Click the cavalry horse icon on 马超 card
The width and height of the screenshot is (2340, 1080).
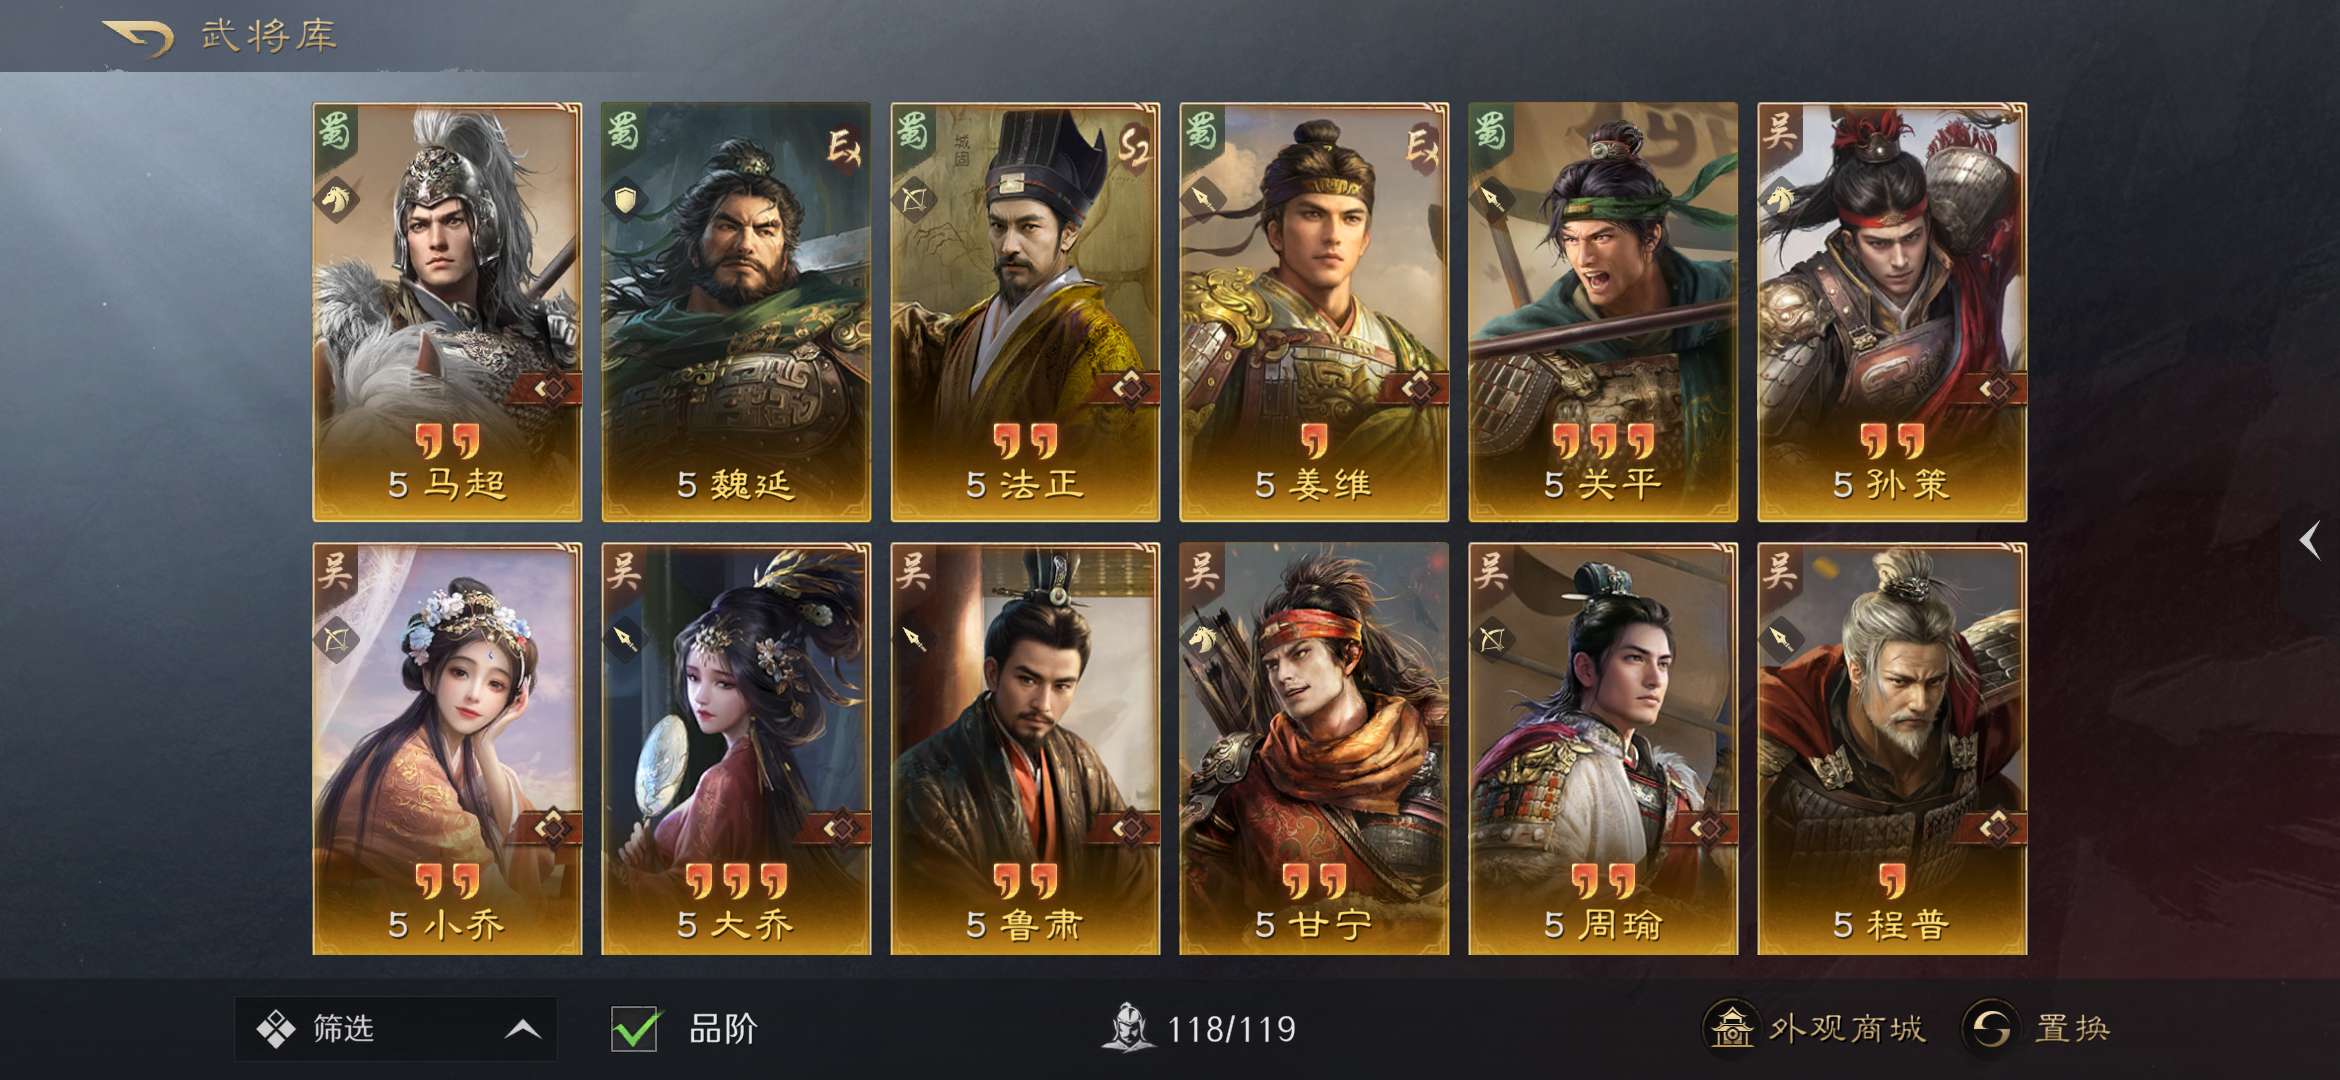pyautogui.click(x=337, y=199)
